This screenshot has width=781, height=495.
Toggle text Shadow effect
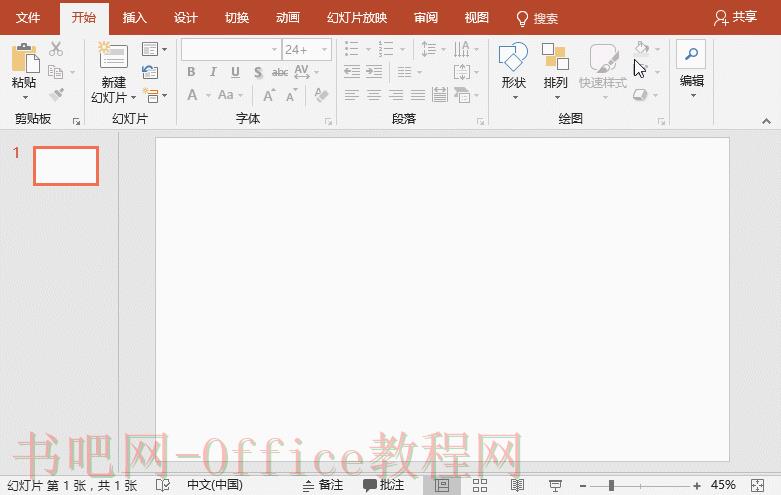point(258,73)
